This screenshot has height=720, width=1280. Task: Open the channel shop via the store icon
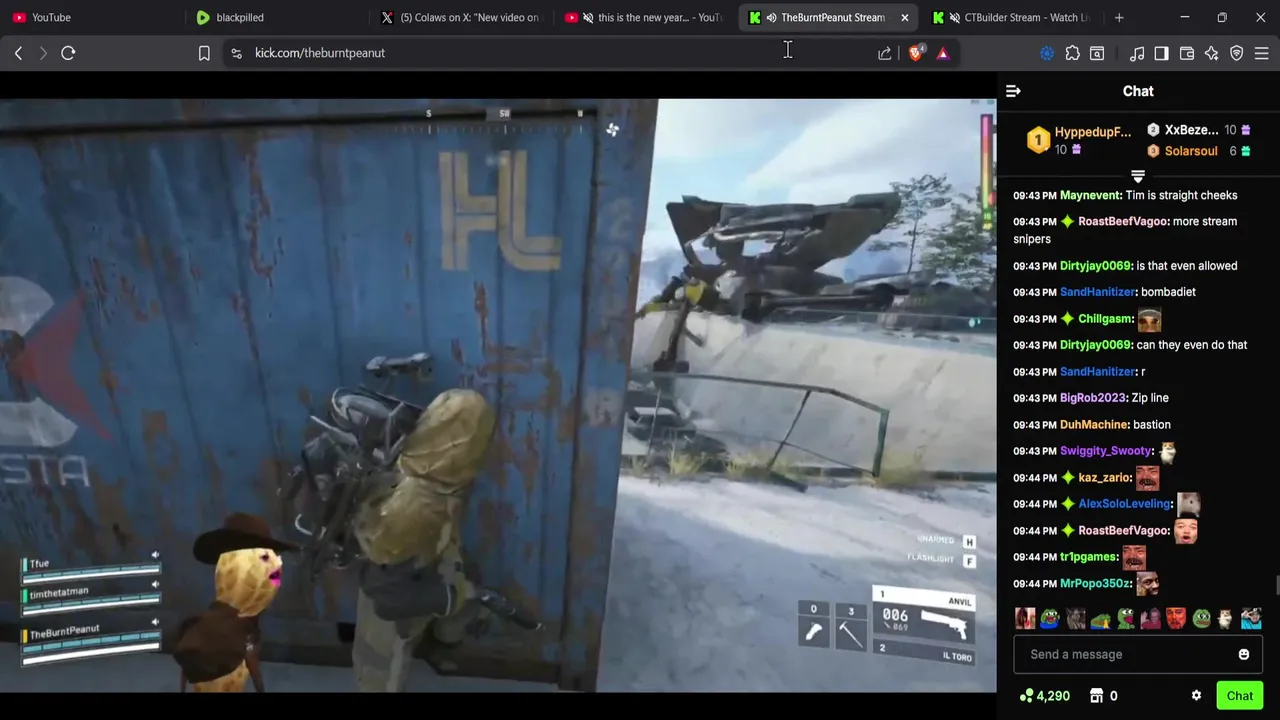click(1096, 696)
